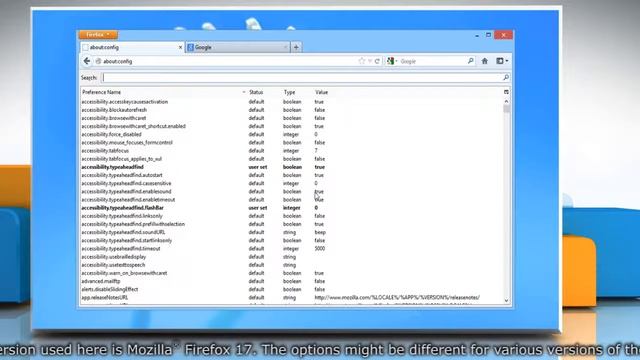Open the URL history dropdown arrow

pyautogui.click(x=370, y=61)
